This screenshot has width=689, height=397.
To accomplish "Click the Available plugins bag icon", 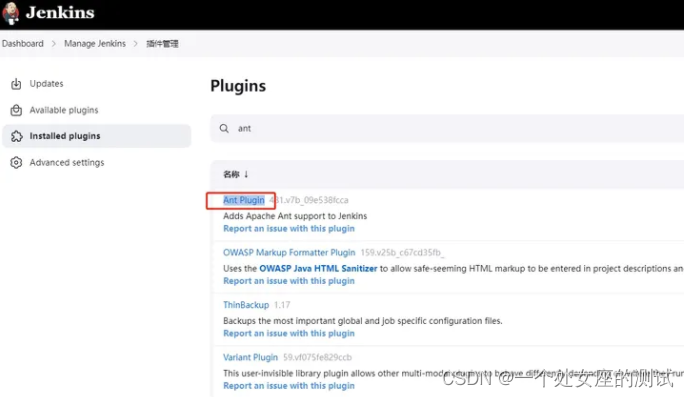I will pos(16,110).
